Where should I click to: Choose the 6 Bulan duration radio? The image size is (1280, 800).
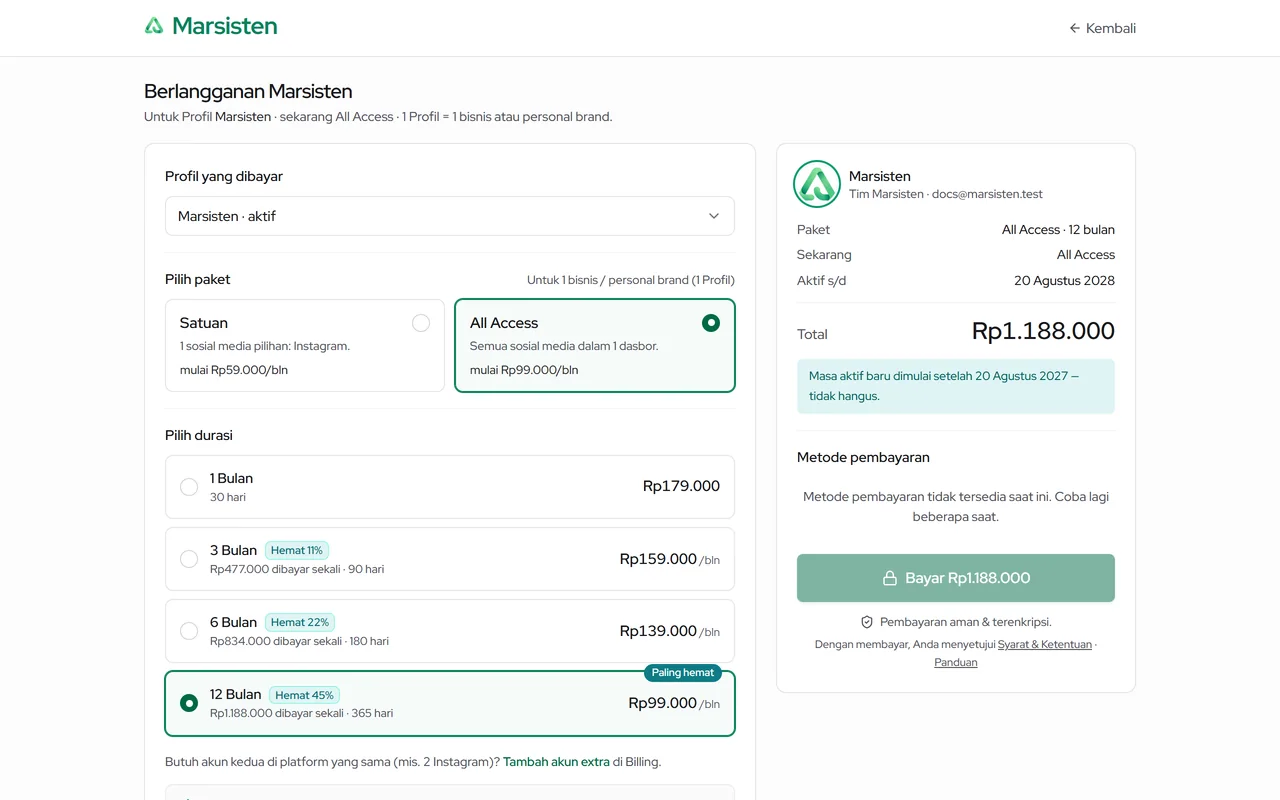tap(189, 631)
